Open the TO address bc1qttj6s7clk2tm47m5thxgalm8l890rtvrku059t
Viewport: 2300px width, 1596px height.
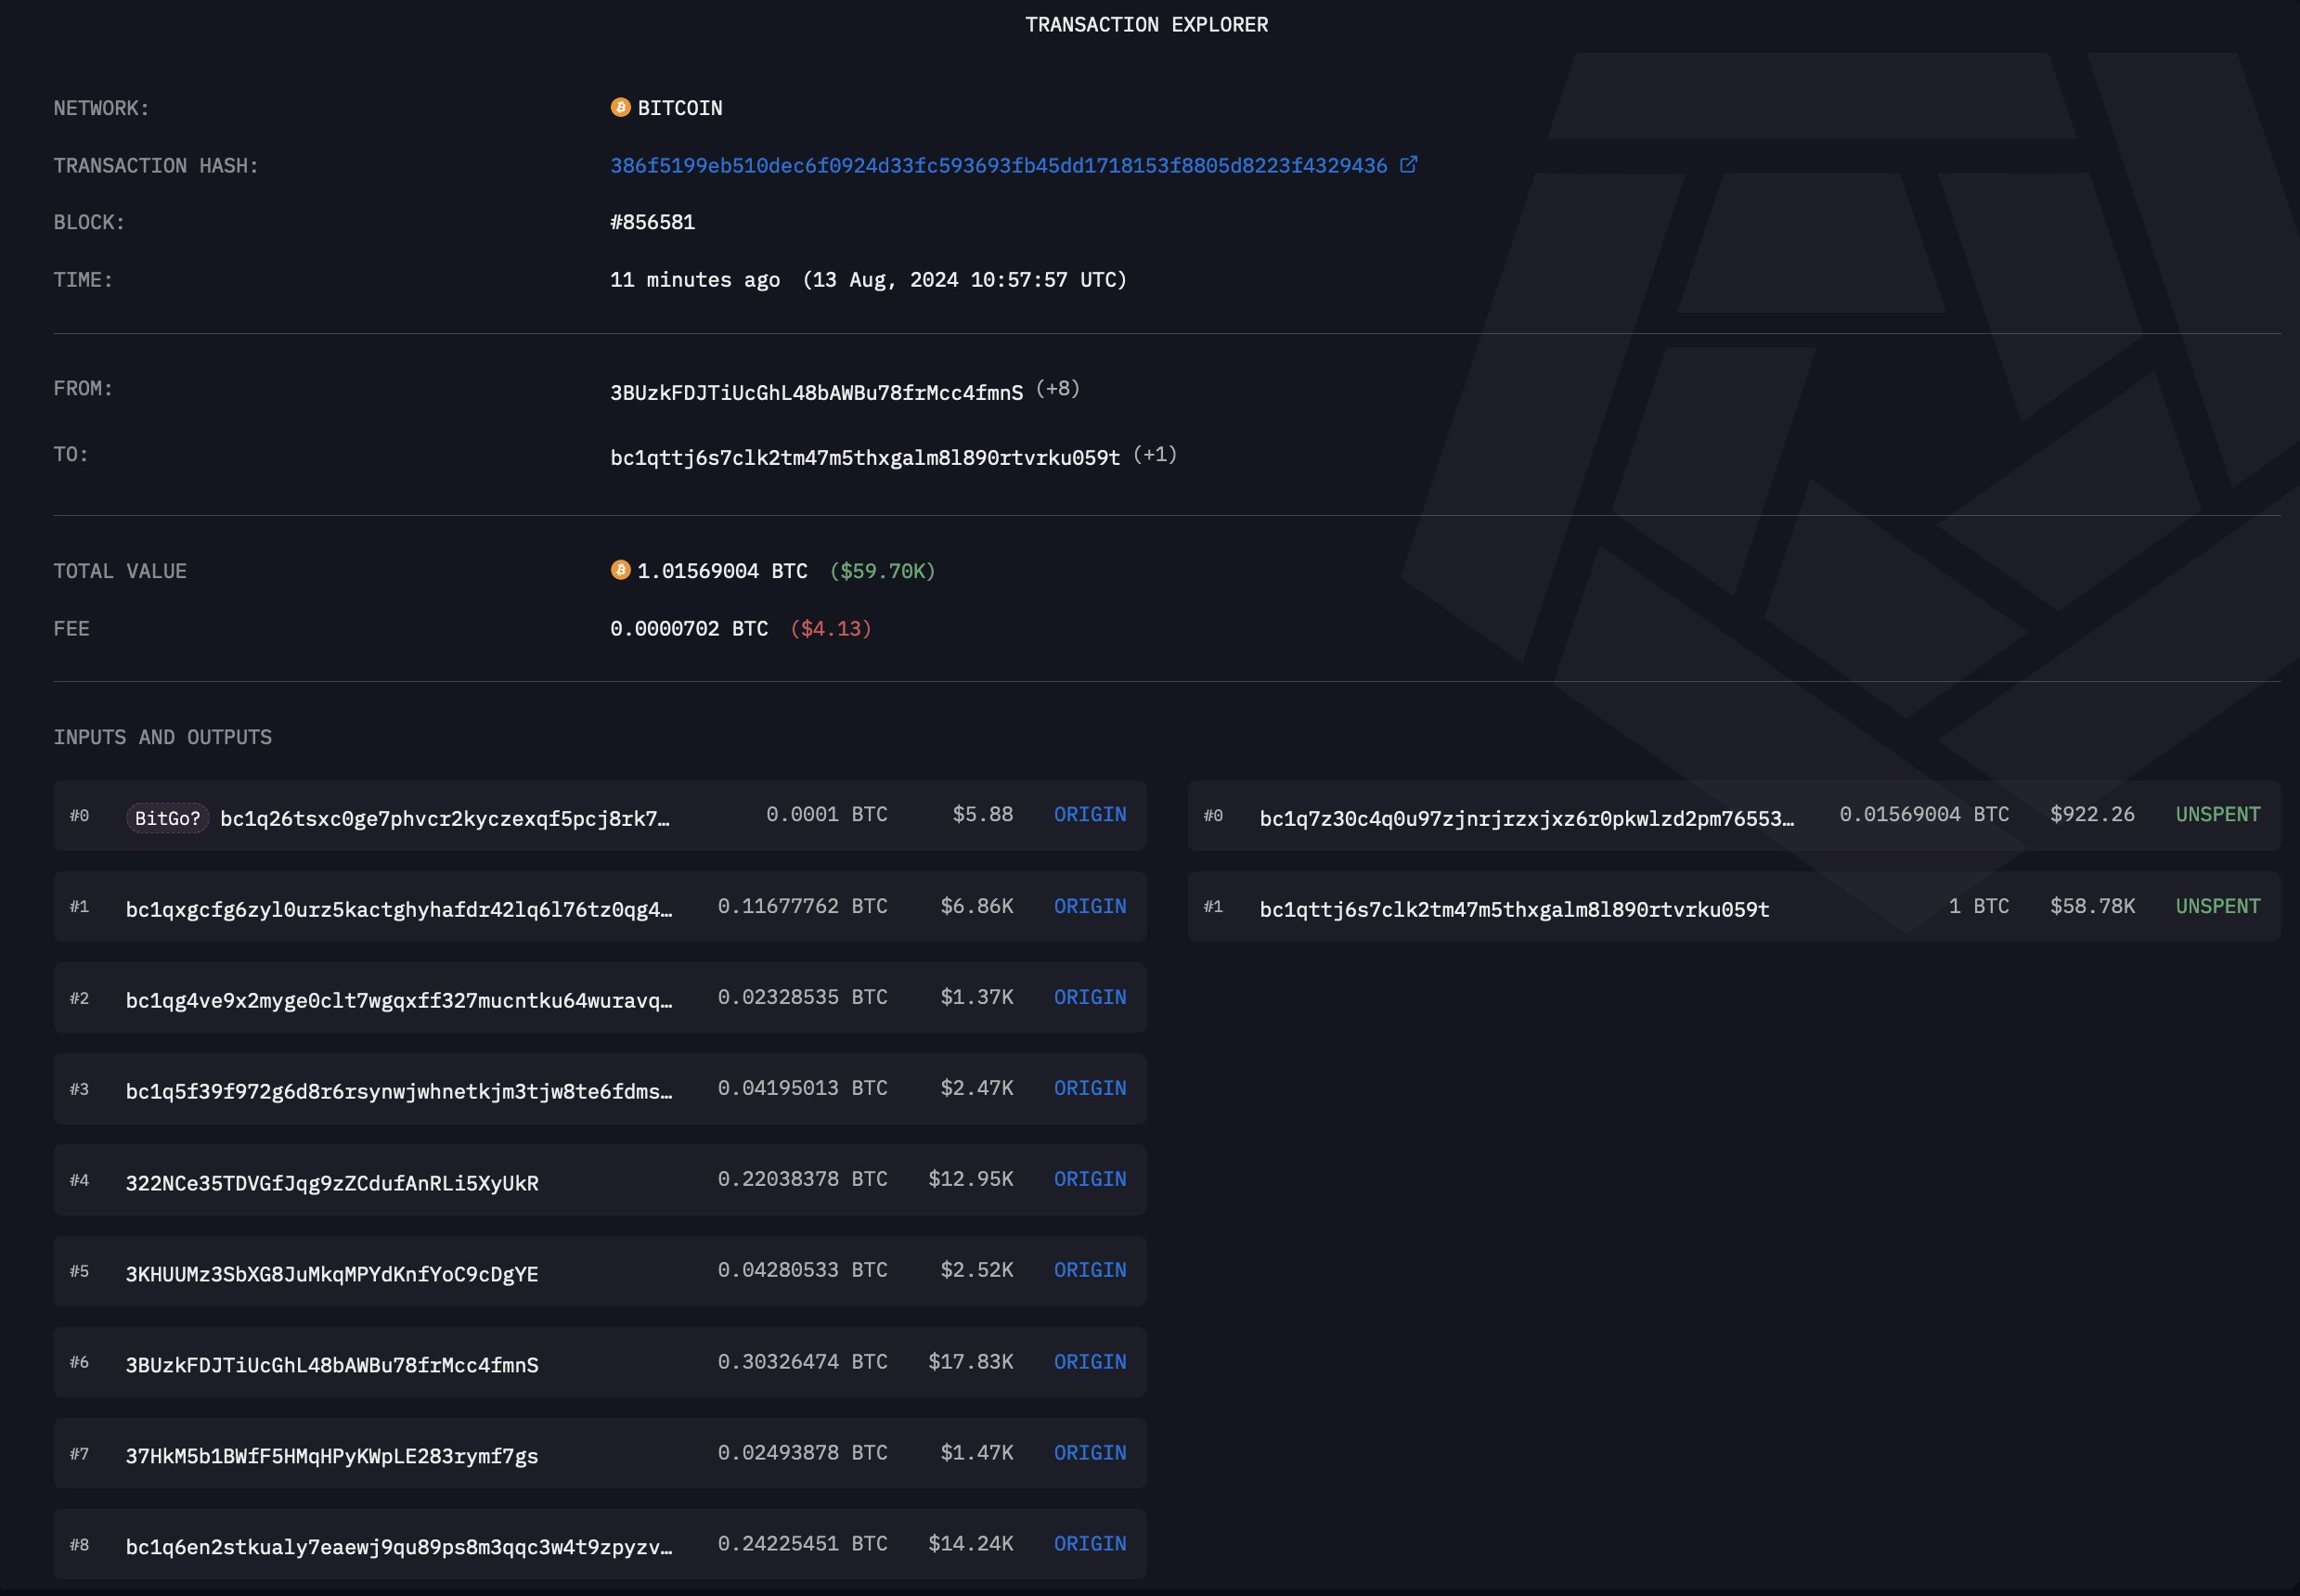point(865,458)
